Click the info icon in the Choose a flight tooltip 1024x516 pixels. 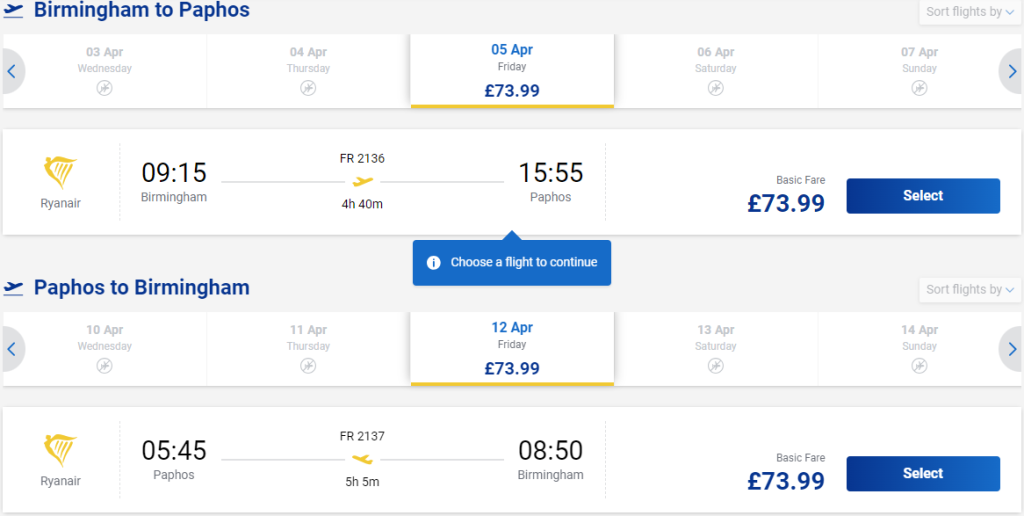tap(434, 263)
